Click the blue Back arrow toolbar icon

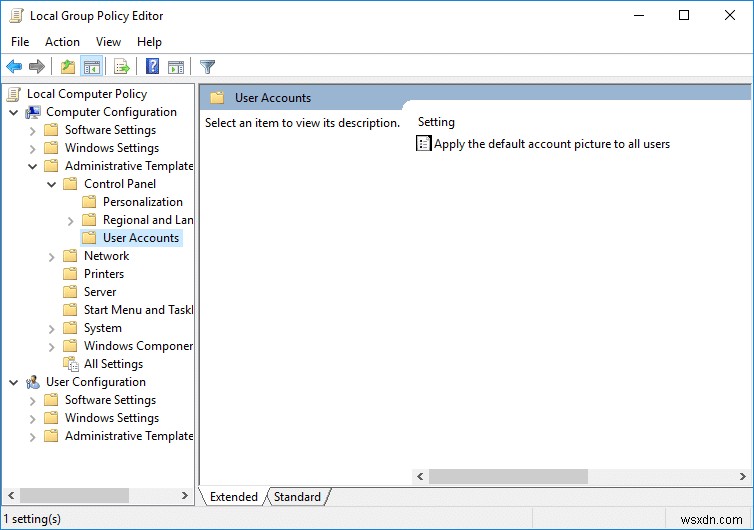14,66
